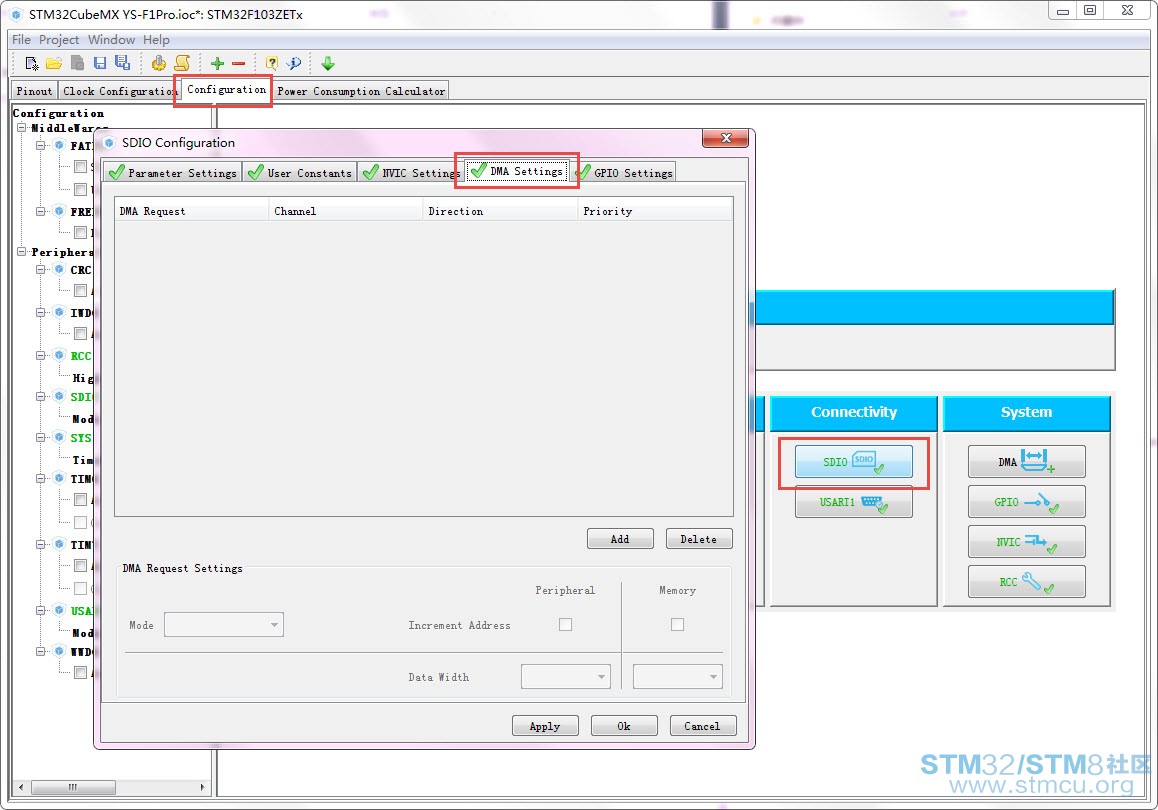Click the green download arrow icon
This screenshot has height=810, width=1158.
point(328,64)
